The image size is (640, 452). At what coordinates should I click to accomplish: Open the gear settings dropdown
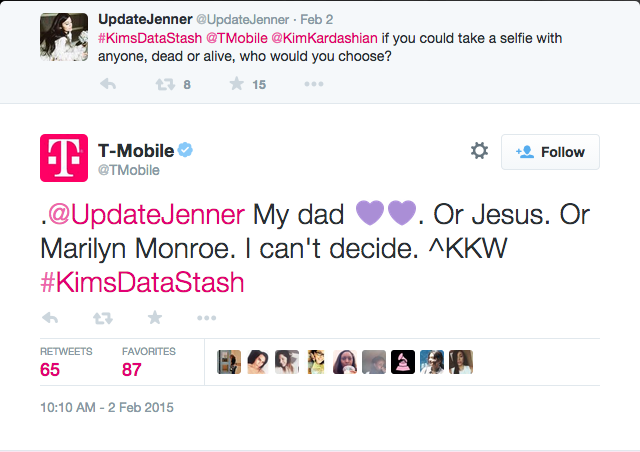click(x=479, y=151)
